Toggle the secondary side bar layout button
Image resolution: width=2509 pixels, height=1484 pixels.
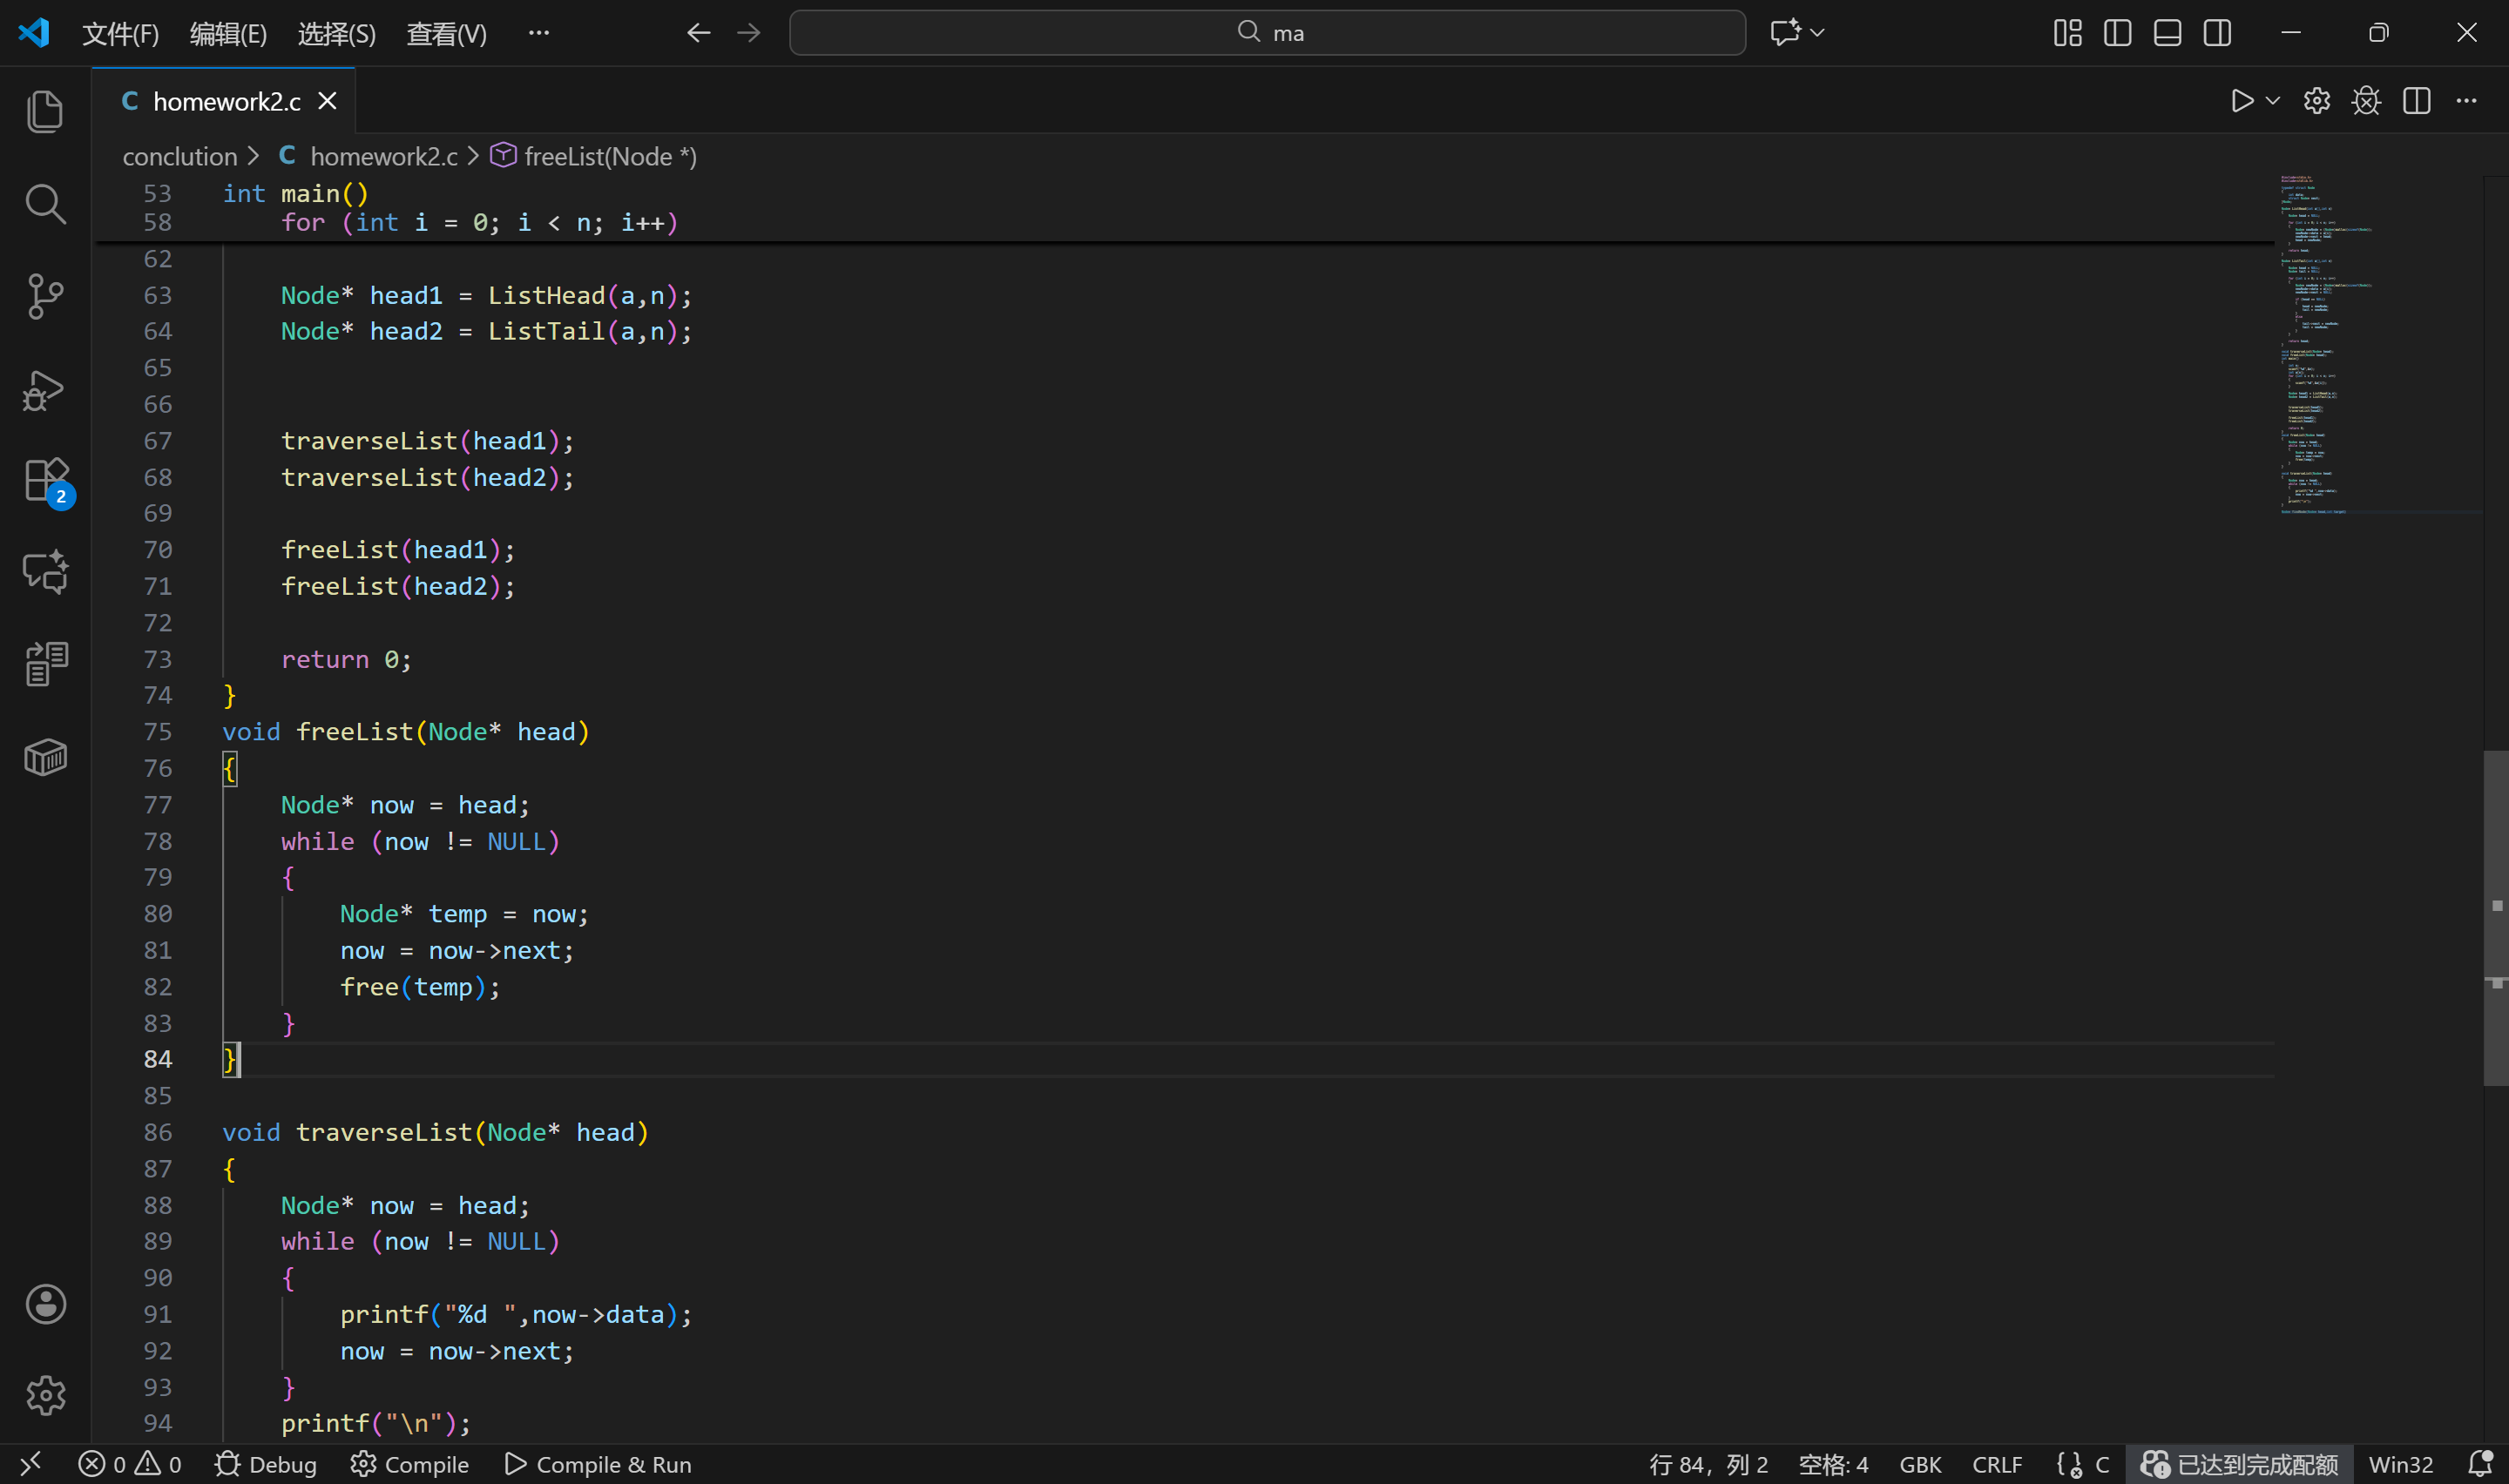pos(2217,33)
